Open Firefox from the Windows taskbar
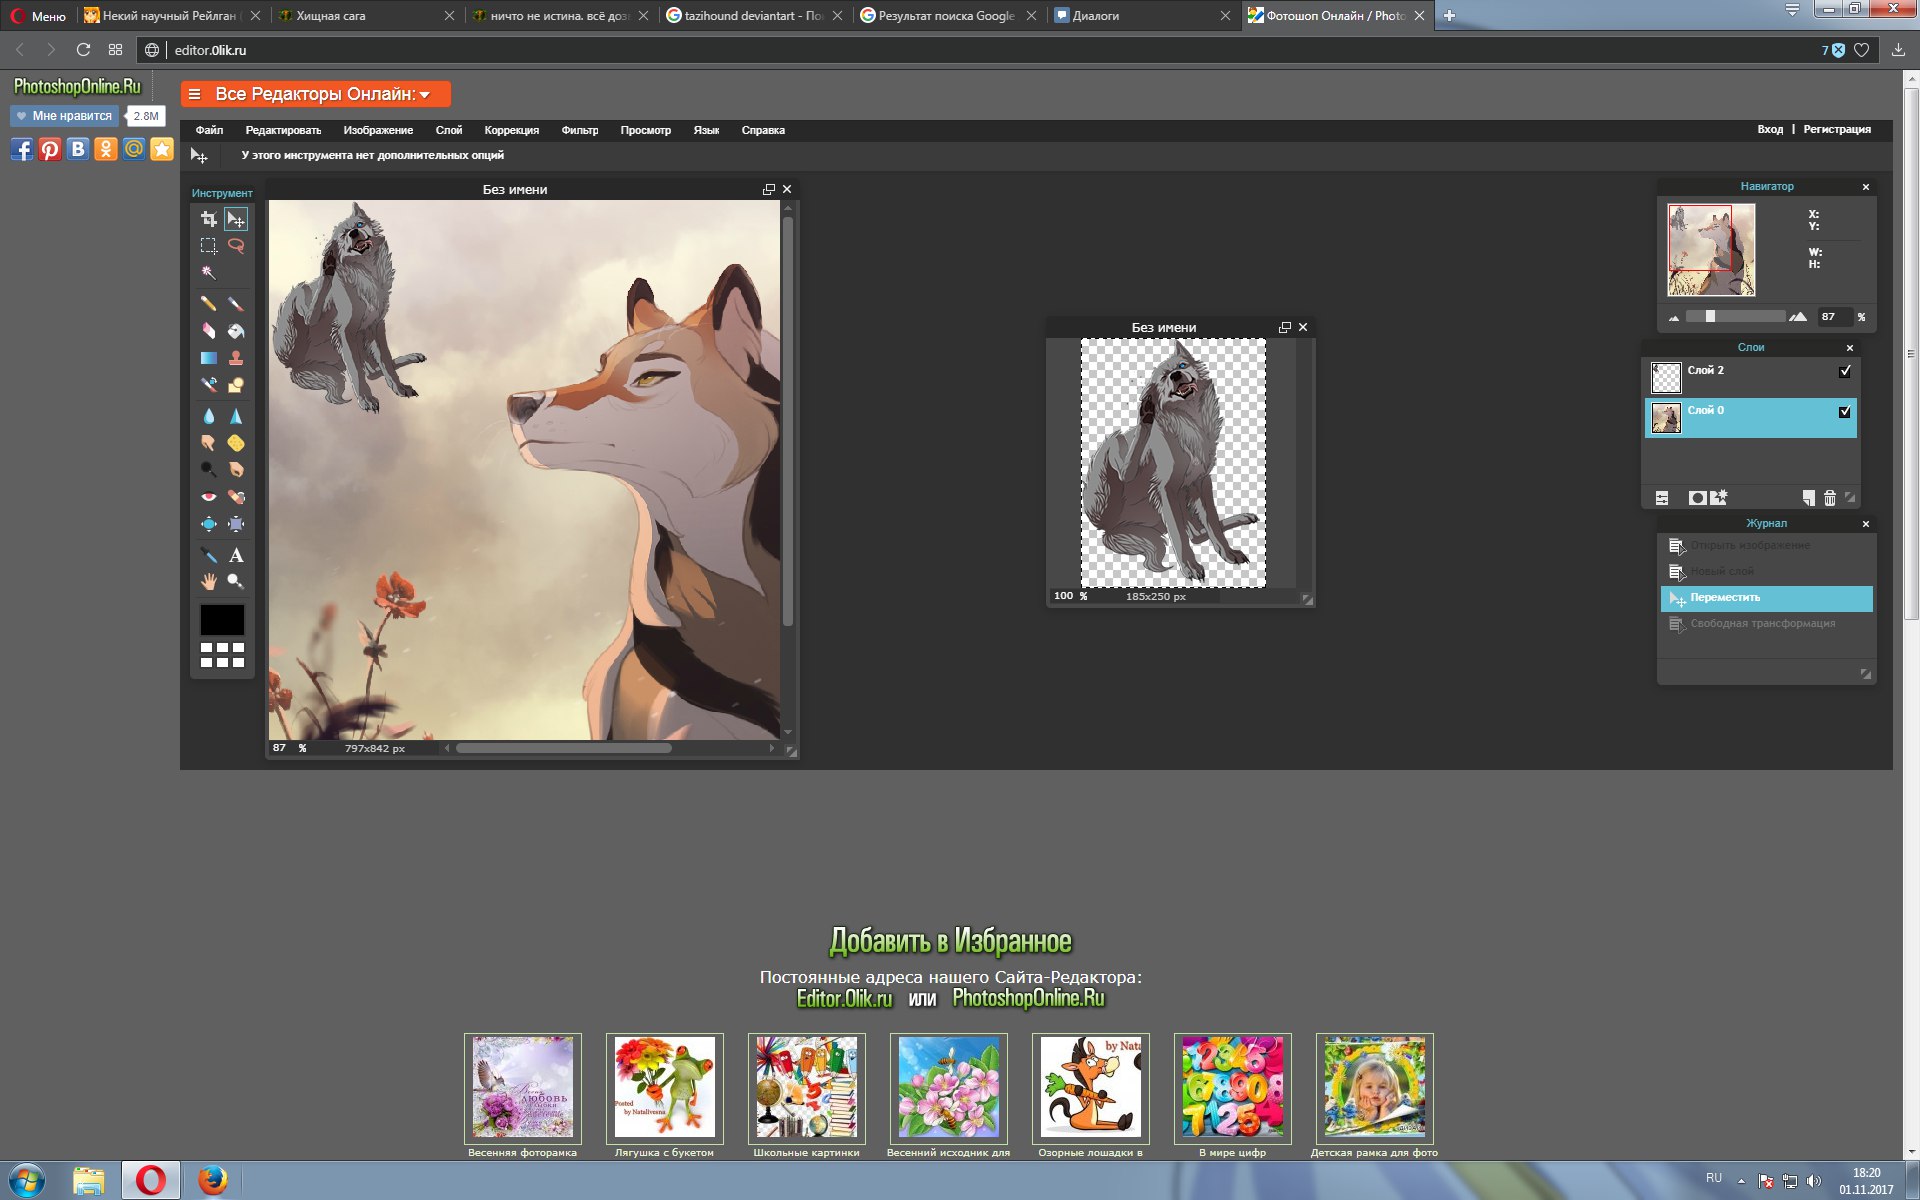The image size is (1920, 1200). 212,1181
